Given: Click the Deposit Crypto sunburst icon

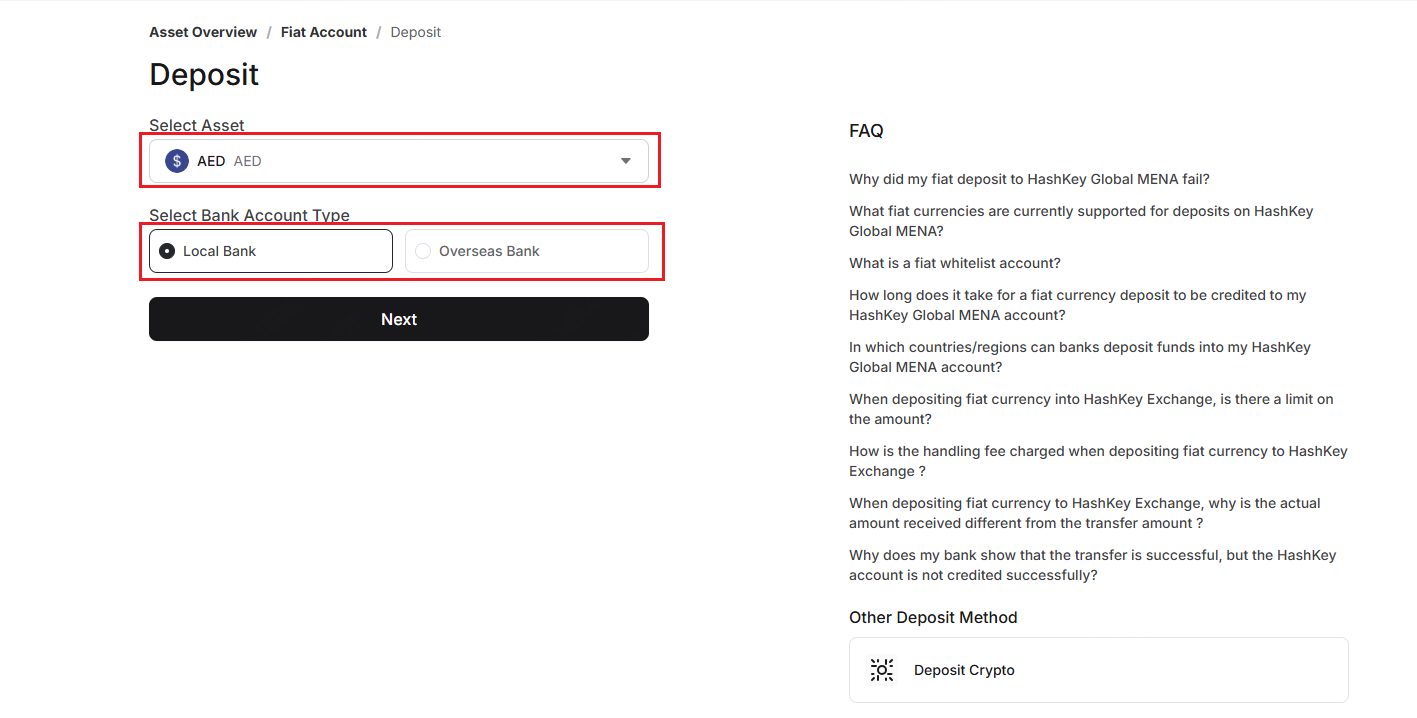Looking at the screenshot, I should coord(881,670).
